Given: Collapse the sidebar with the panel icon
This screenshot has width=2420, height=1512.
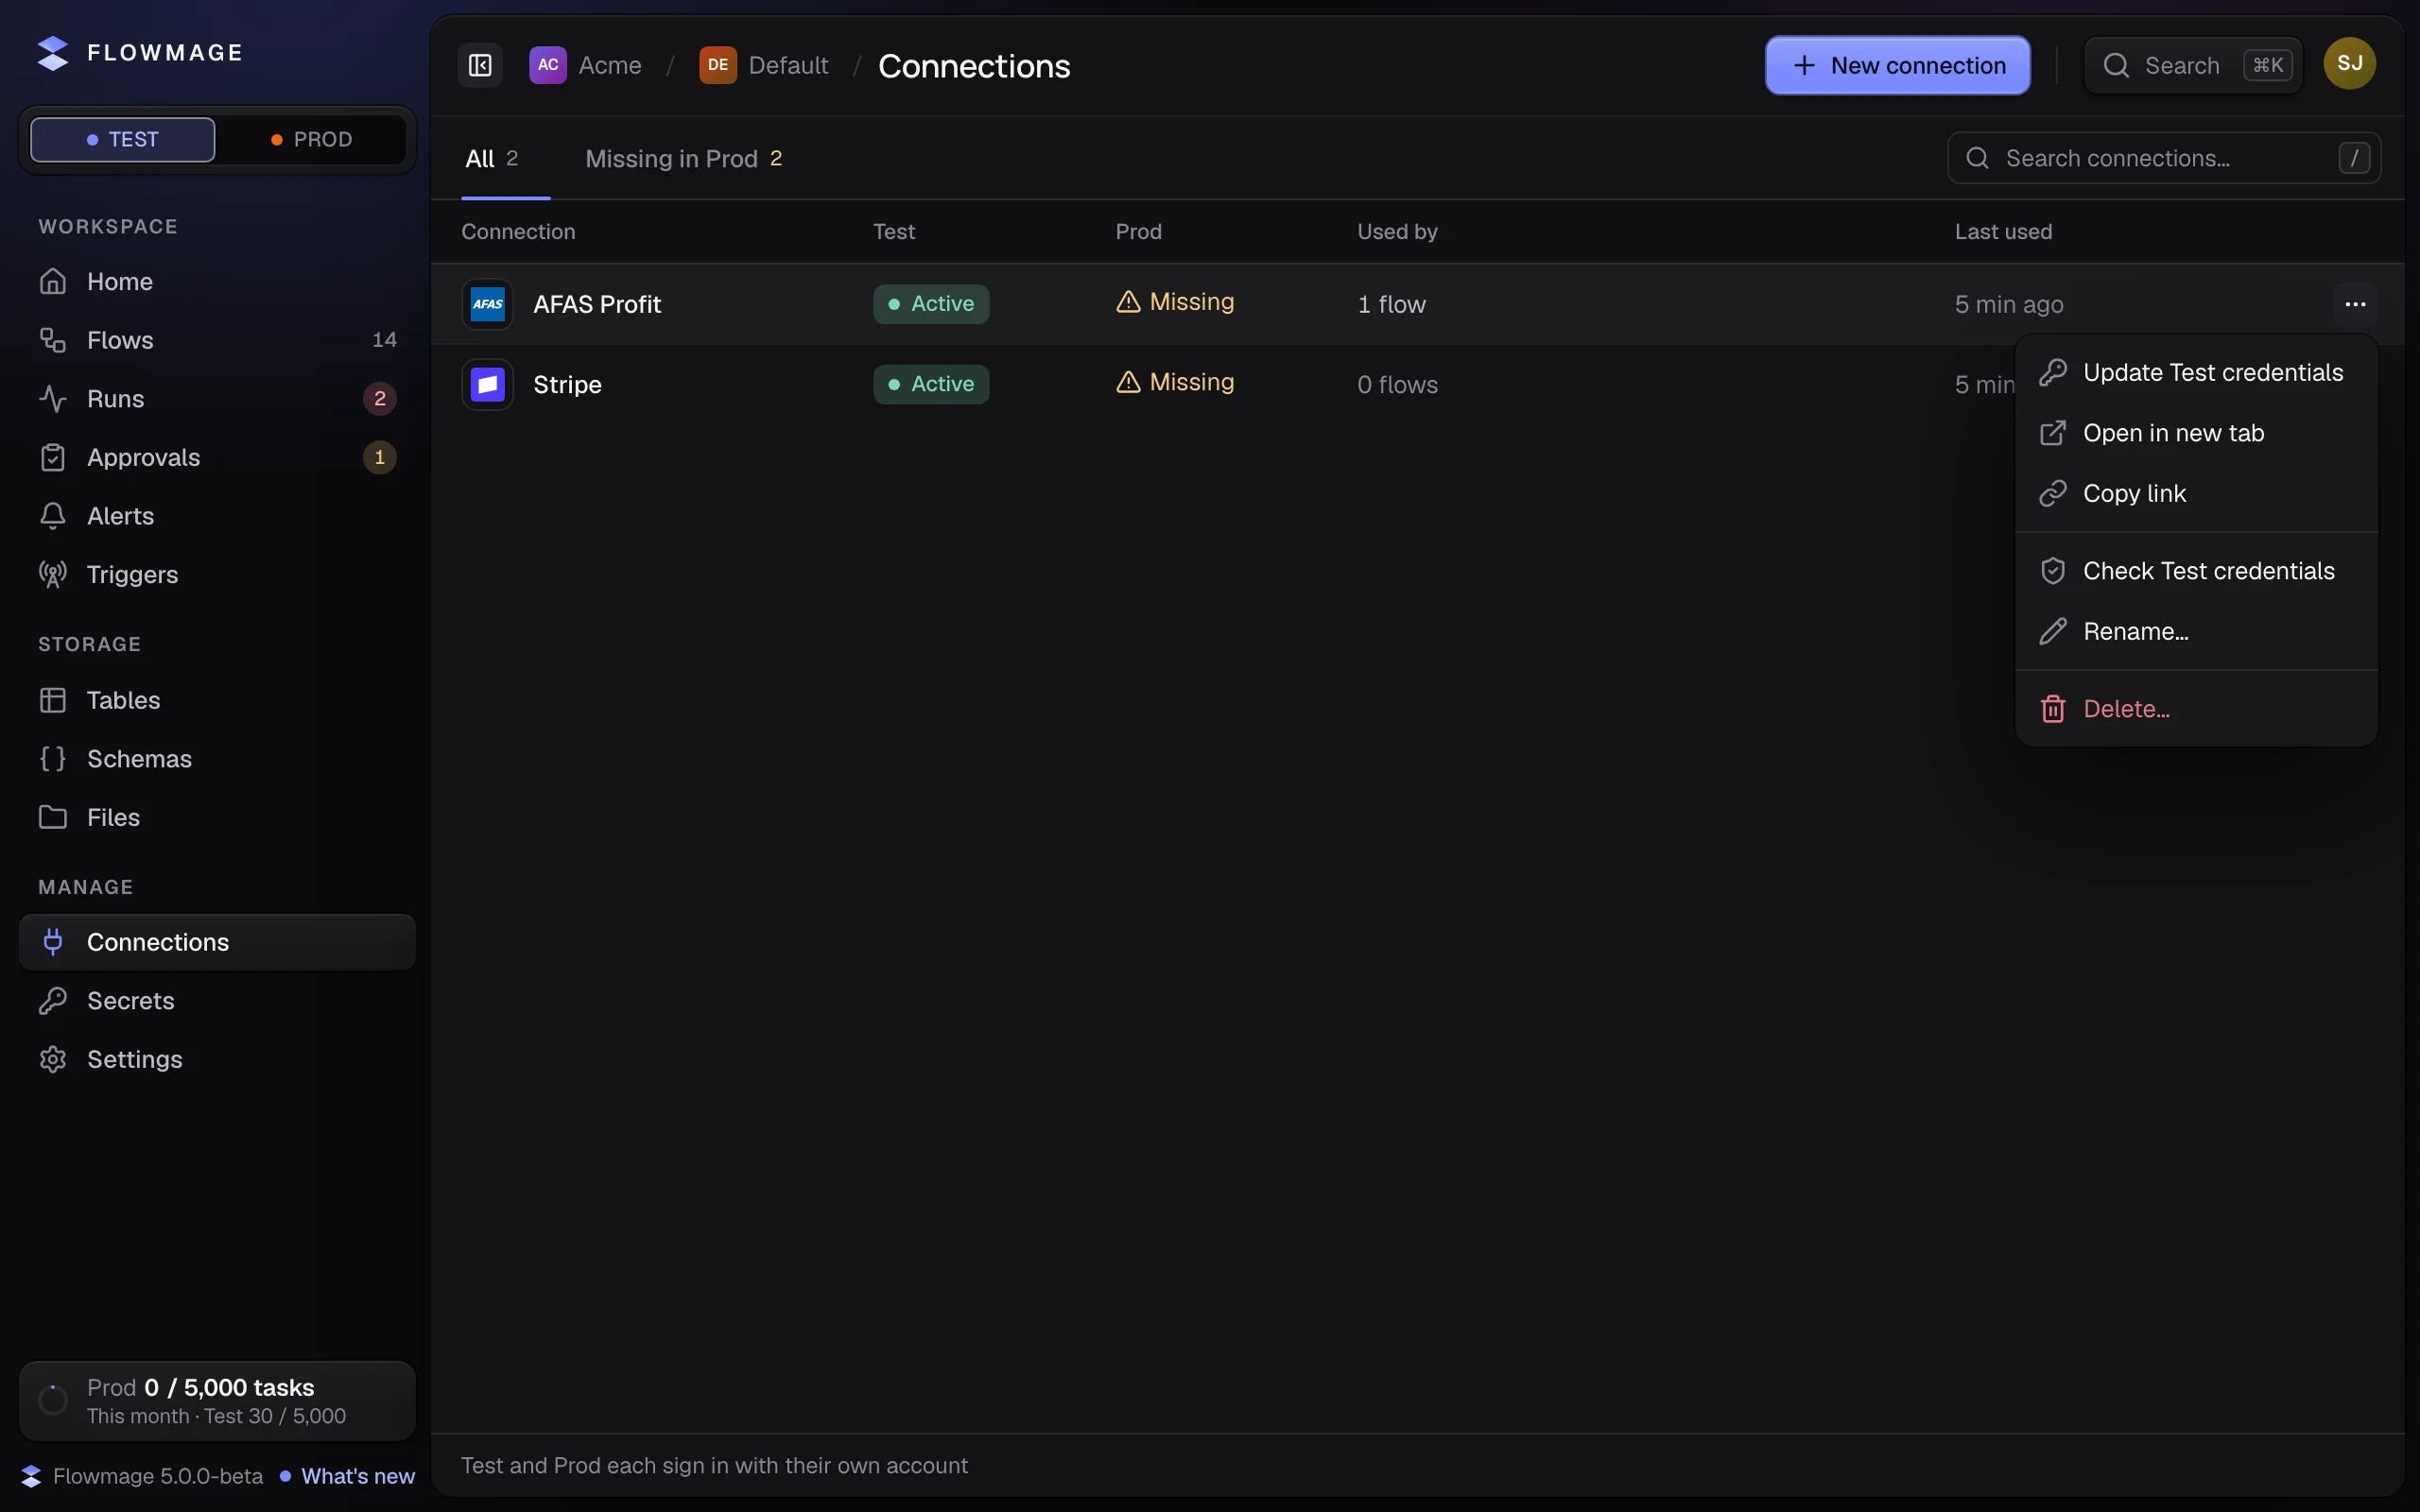Looking at the screenshot, I should coord(480,65).
